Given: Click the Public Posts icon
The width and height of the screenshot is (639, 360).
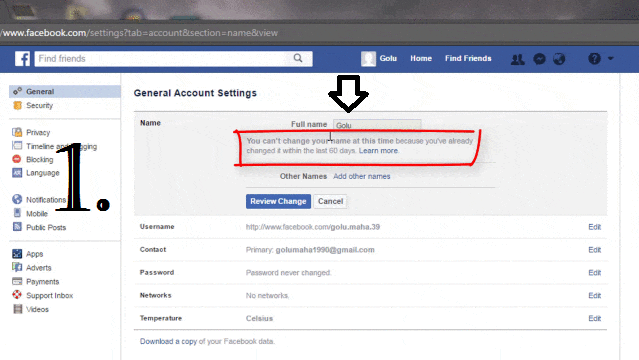Looking at the screenshot, I should [17, 227].
